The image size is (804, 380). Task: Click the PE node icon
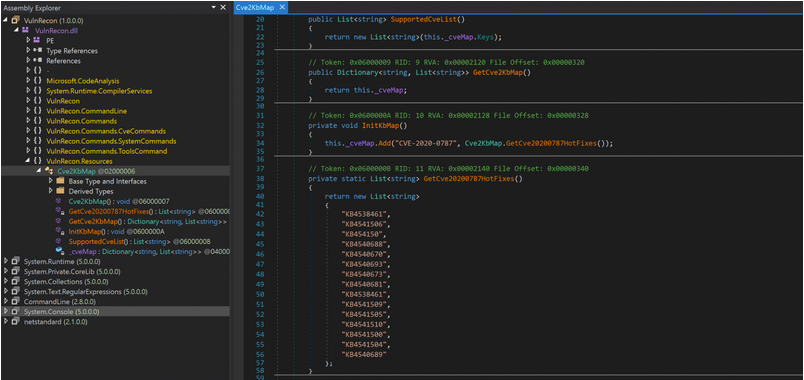click(x=37, y=41)
